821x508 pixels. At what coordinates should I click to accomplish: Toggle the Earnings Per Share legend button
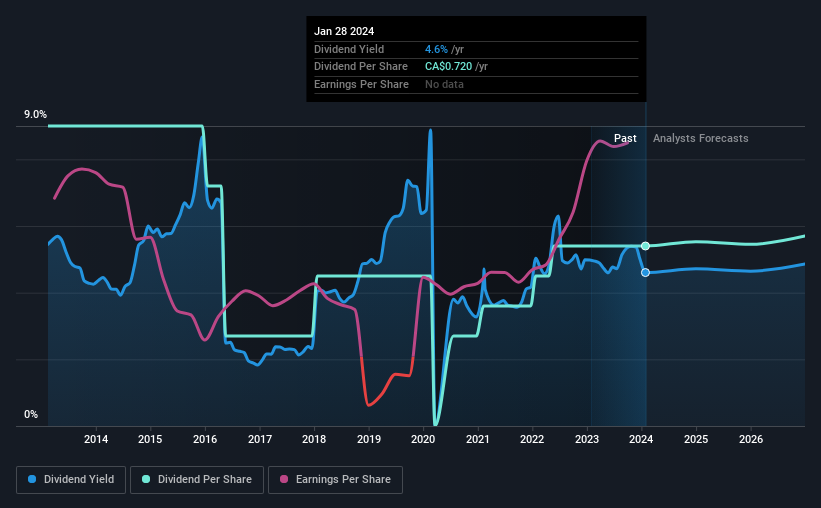[x=335, y=480]
